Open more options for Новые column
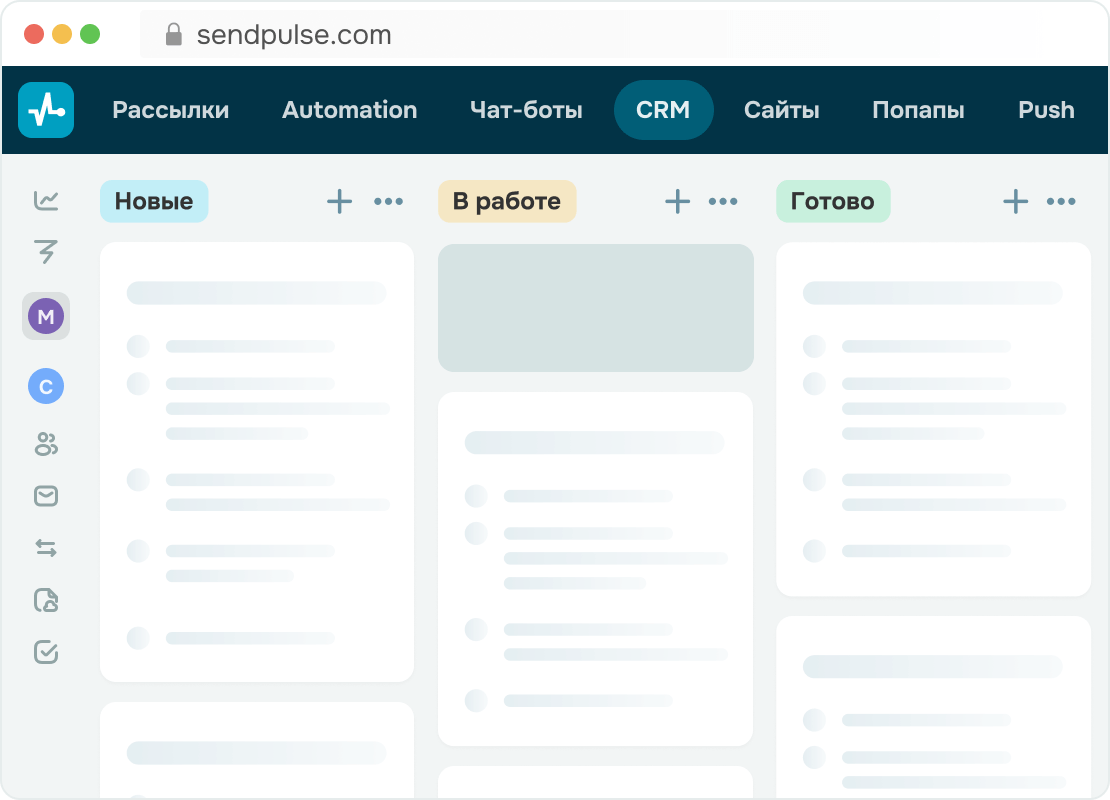Image resolution: width=1110 pixels, height=800 pixels. pyautogui.click(x=389, y=201)
